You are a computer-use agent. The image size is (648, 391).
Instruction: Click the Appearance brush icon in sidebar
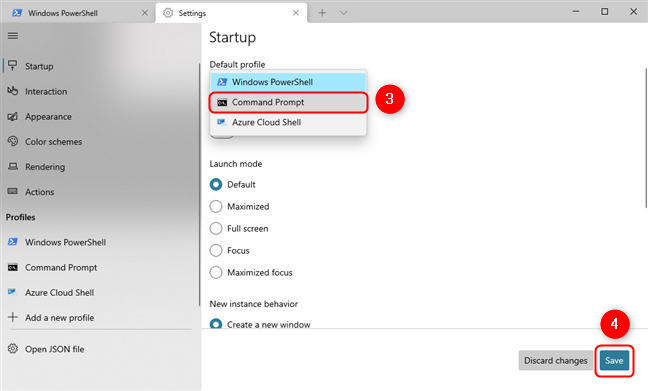click(x=12, y=117)
